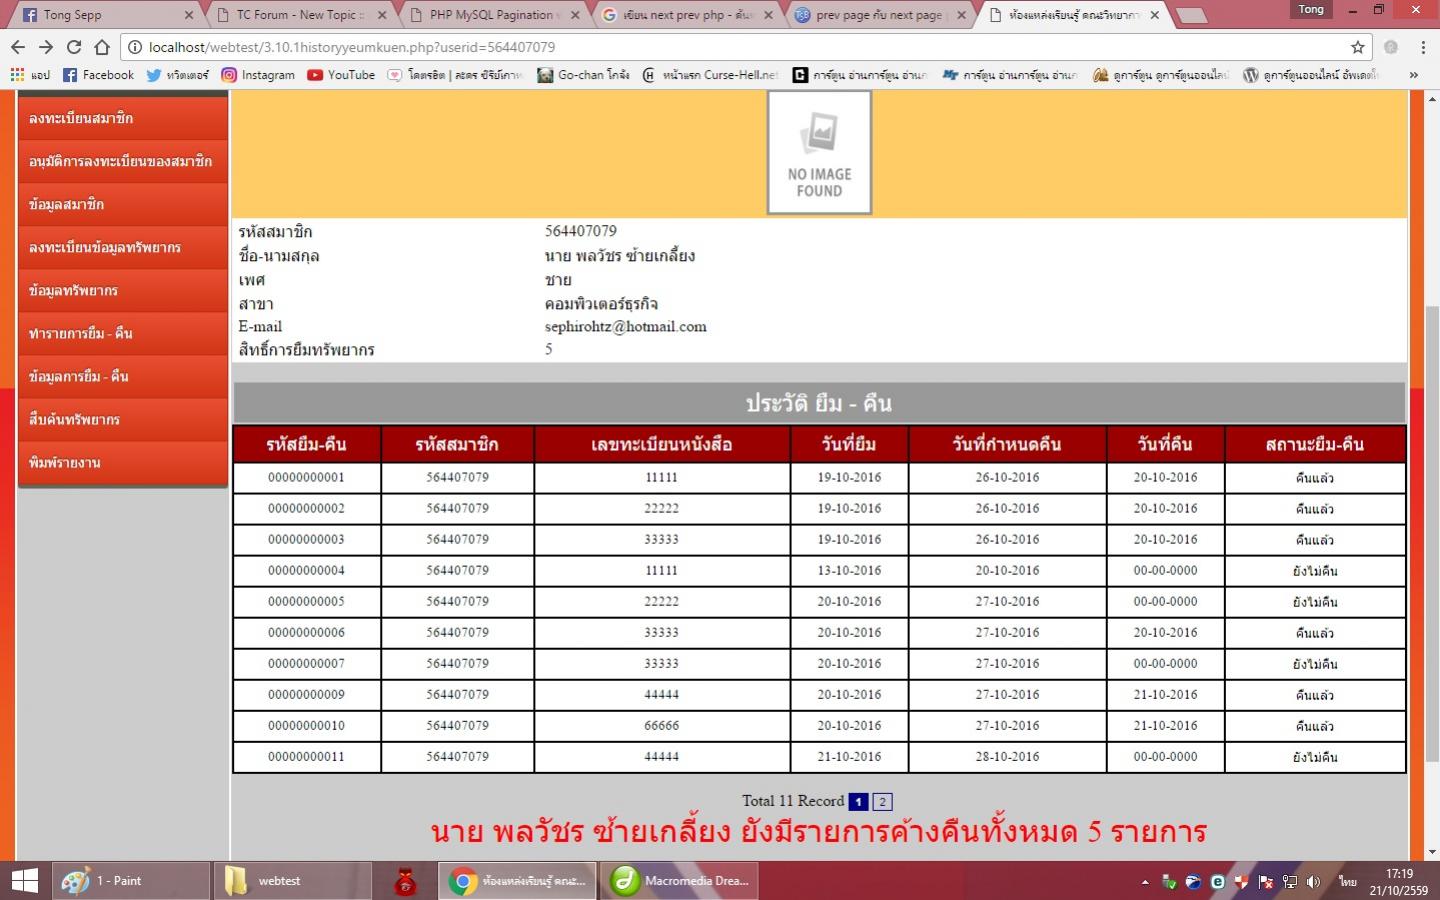Open a new browser tab
This screenshot has height=900, width=1440.
coord(1192,15)
